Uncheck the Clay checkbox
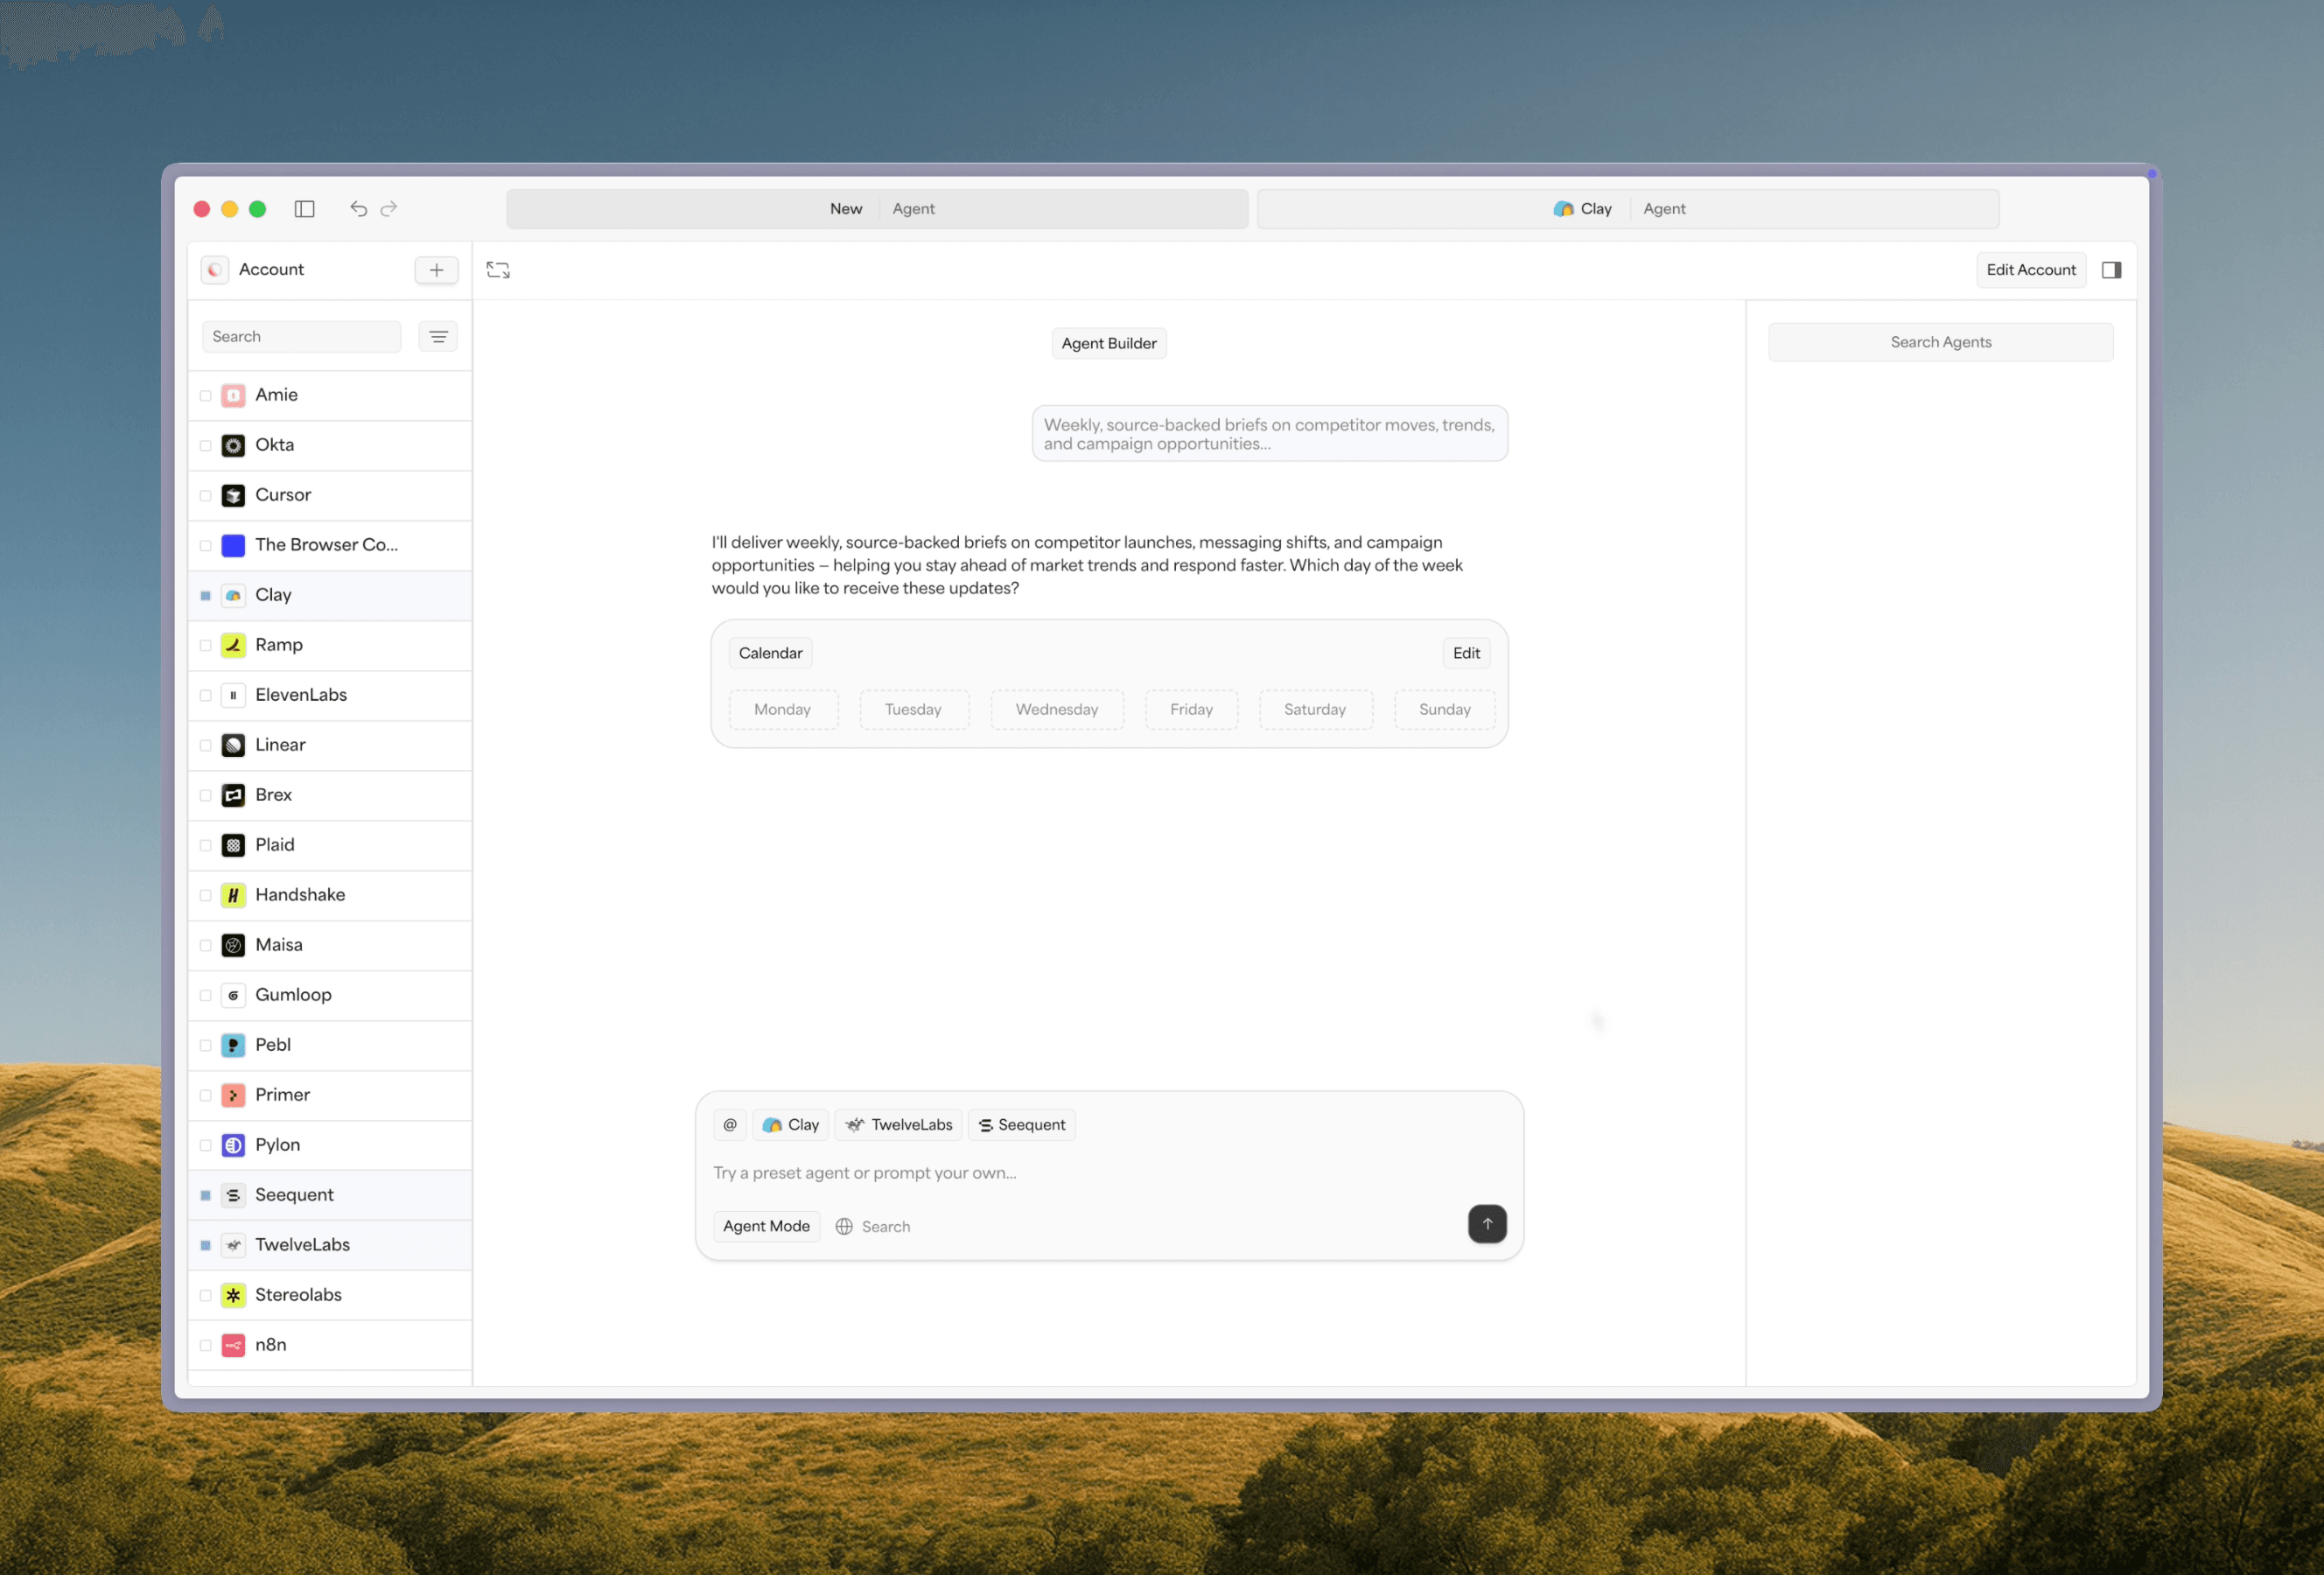The width and height of the screenshot is (2324, 1575). pyautogui.click(x=206, y=596)
